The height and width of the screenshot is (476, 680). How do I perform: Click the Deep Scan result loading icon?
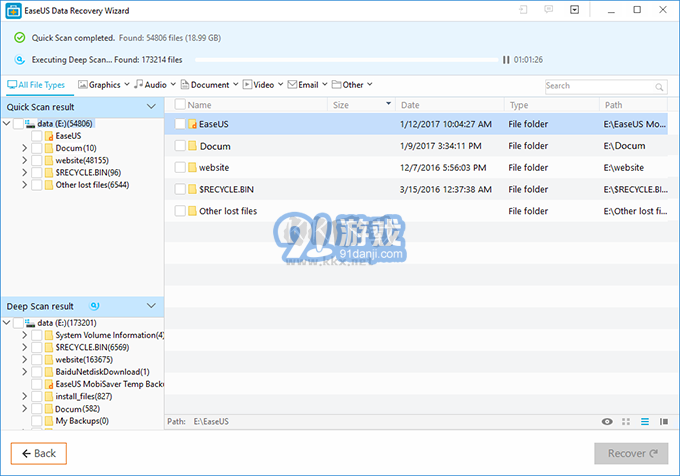94,306
